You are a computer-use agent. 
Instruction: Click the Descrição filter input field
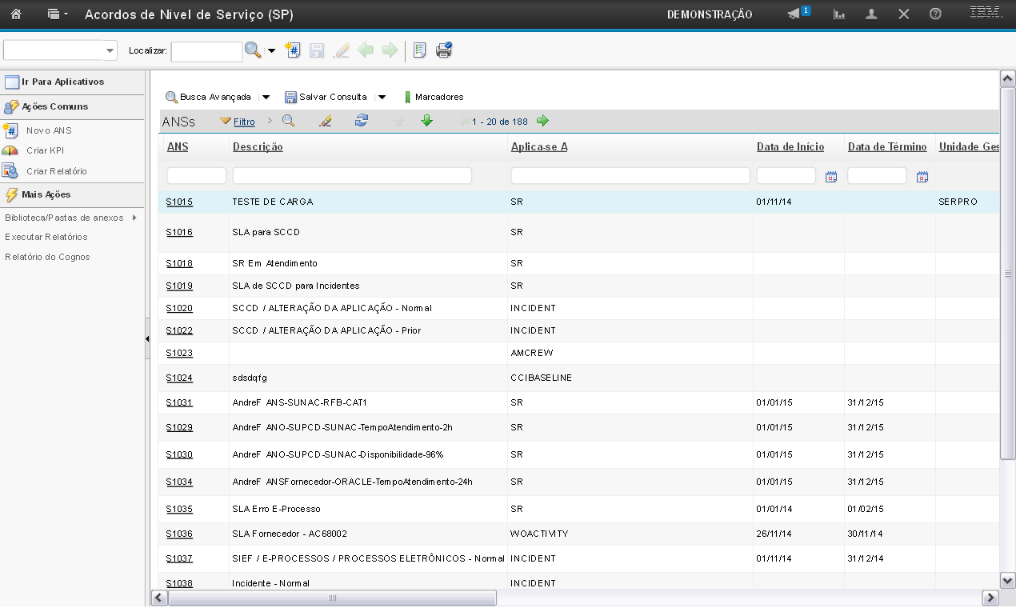(x=352, y=176)
